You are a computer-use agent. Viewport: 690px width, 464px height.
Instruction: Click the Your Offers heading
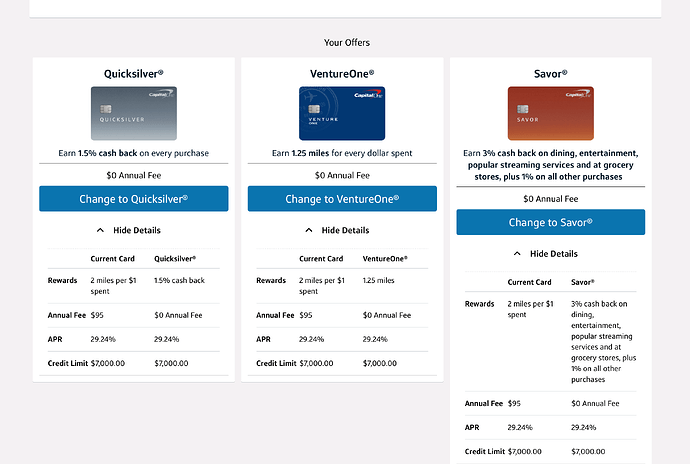click(x=347, y=43)
